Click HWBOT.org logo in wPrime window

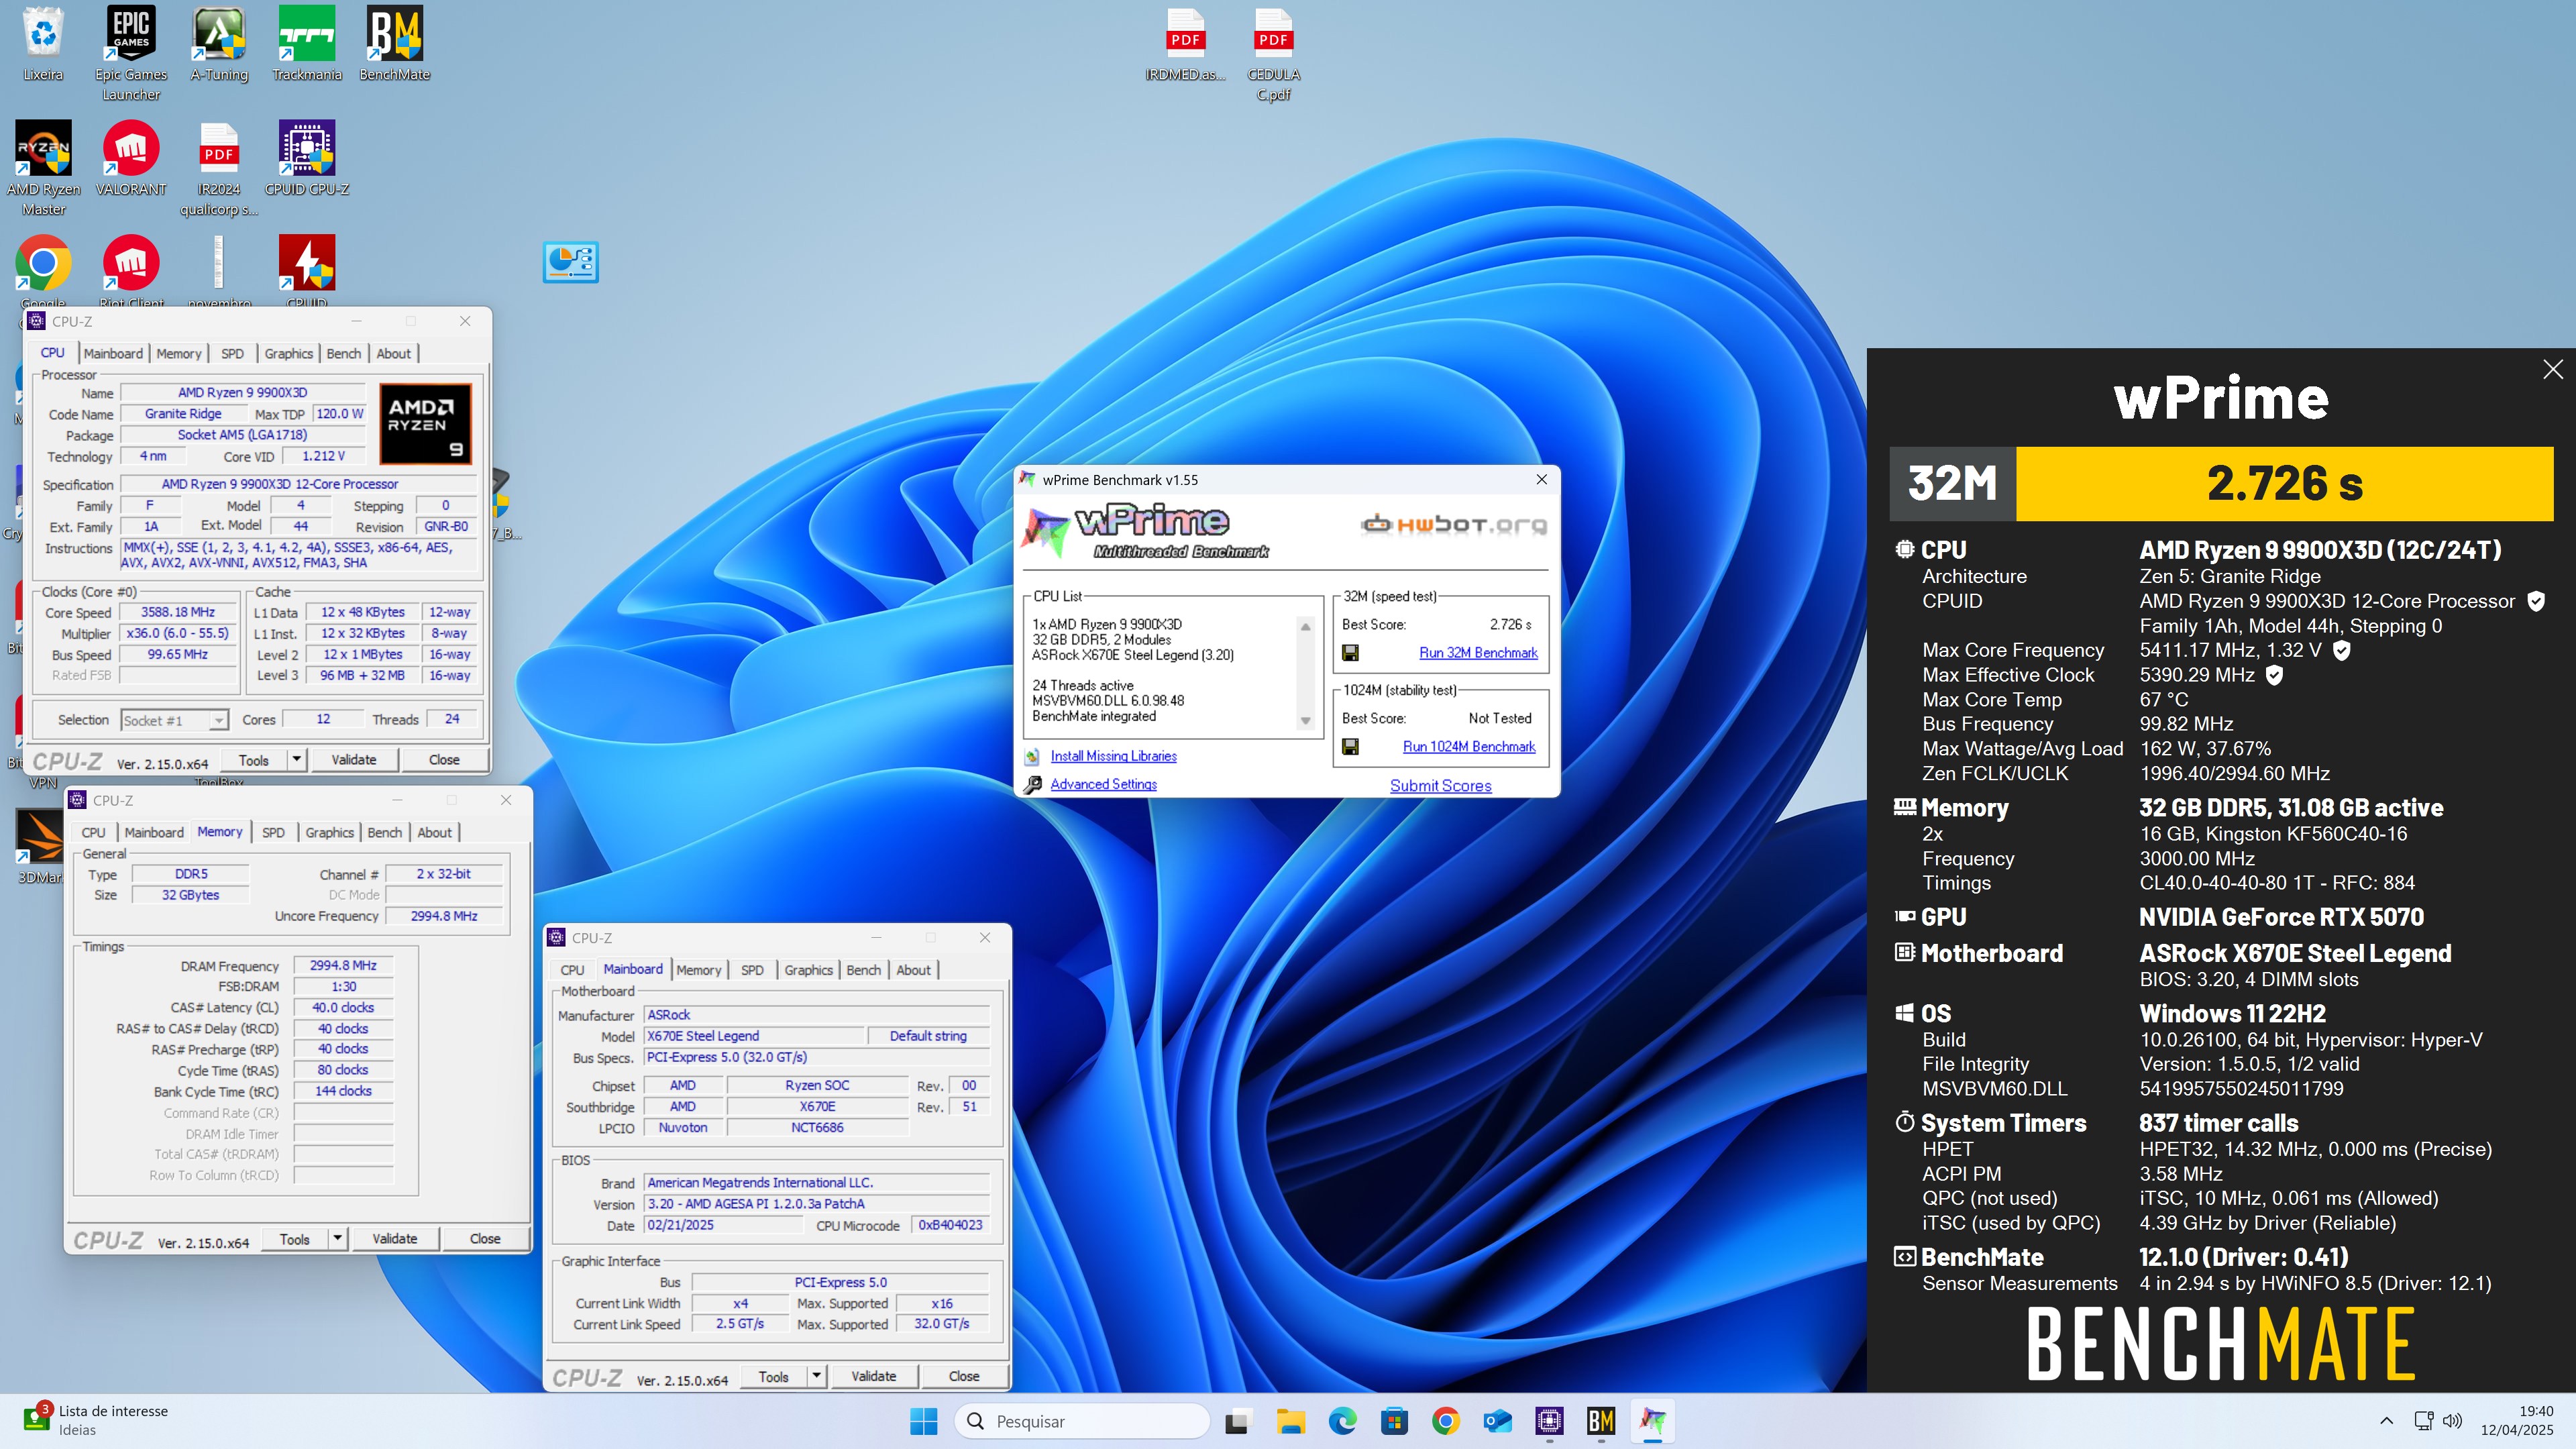coord(1453,525)
